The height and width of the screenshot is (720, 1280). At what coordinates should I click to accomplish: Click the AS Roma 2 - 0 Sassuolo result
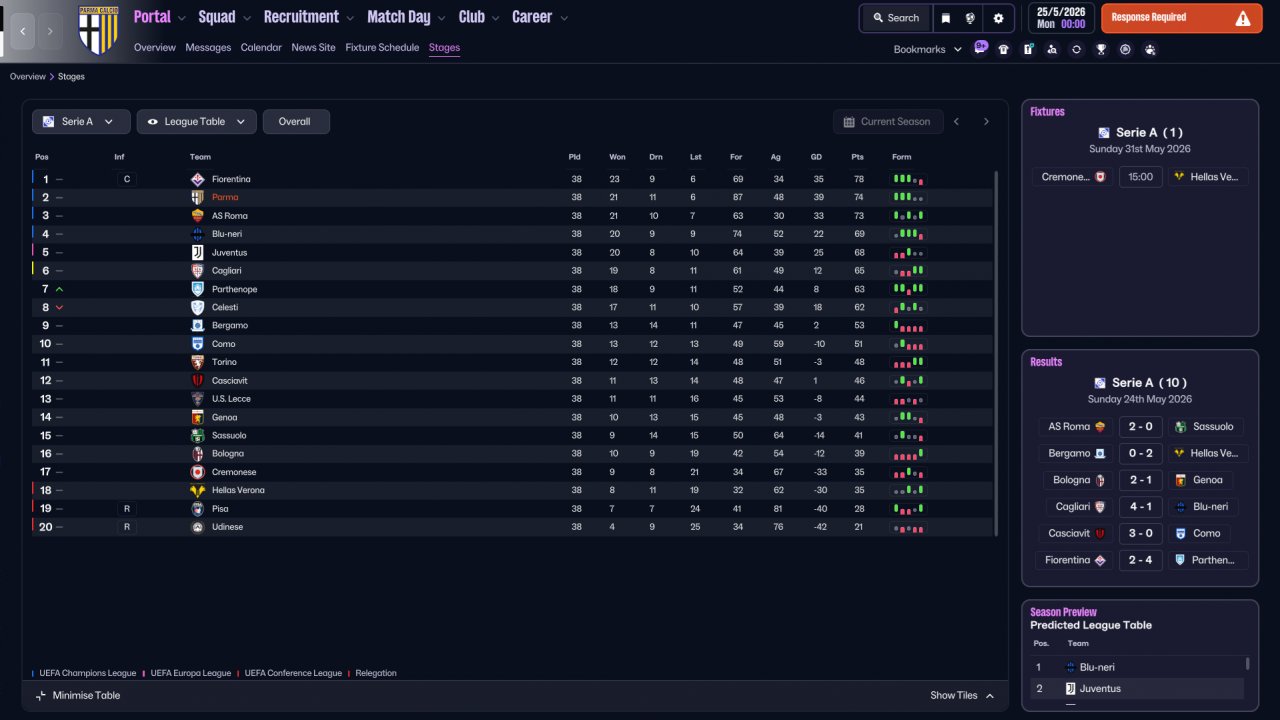(x=1140, y=427)
